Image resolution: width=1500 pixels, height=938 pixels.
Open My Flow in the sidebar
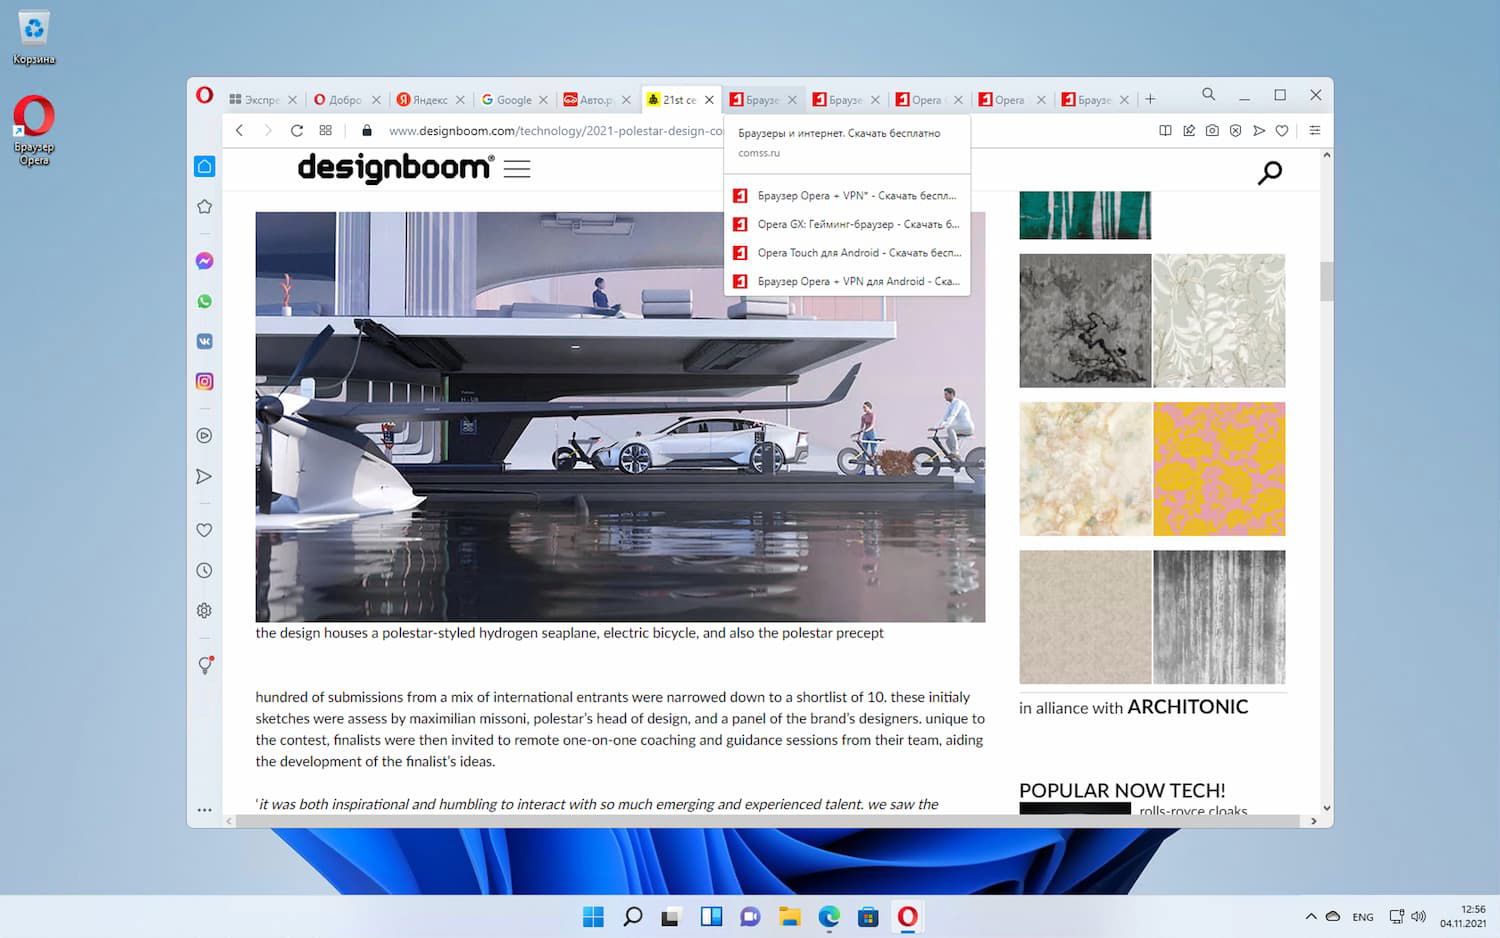click(204, 476)
